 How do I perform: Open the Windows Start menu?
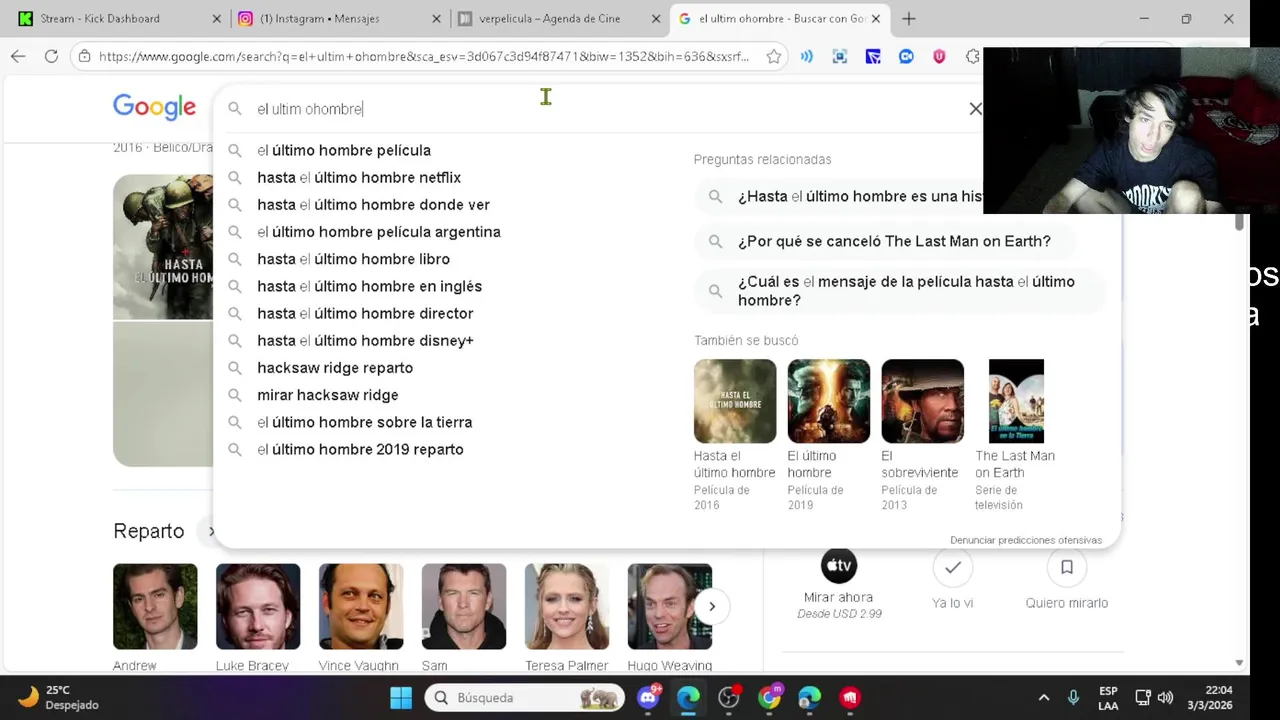click(x=401, y=698)
